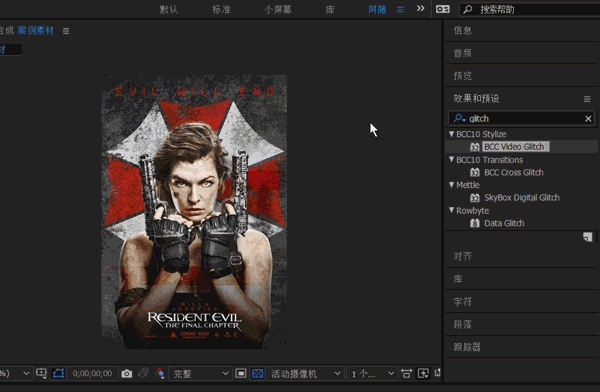Open the 对齐 panel
This screenshot has width=600, height=392.
coord(463,256)
